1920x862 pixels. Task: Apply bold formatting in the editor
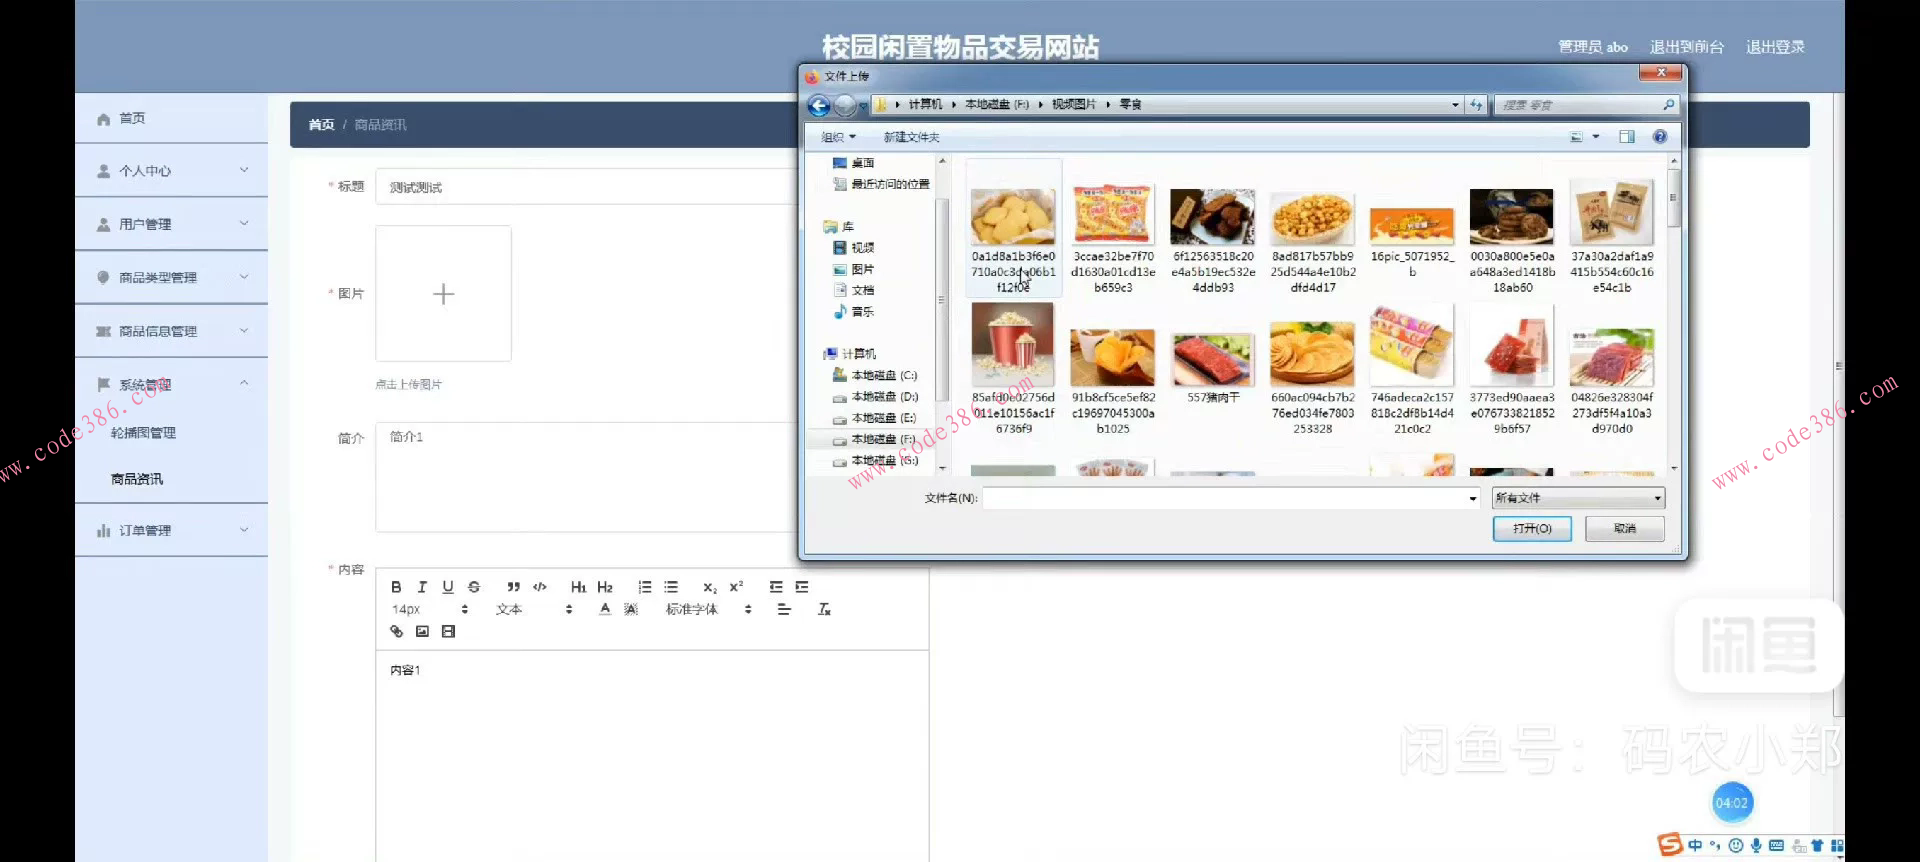pos(396,587)
